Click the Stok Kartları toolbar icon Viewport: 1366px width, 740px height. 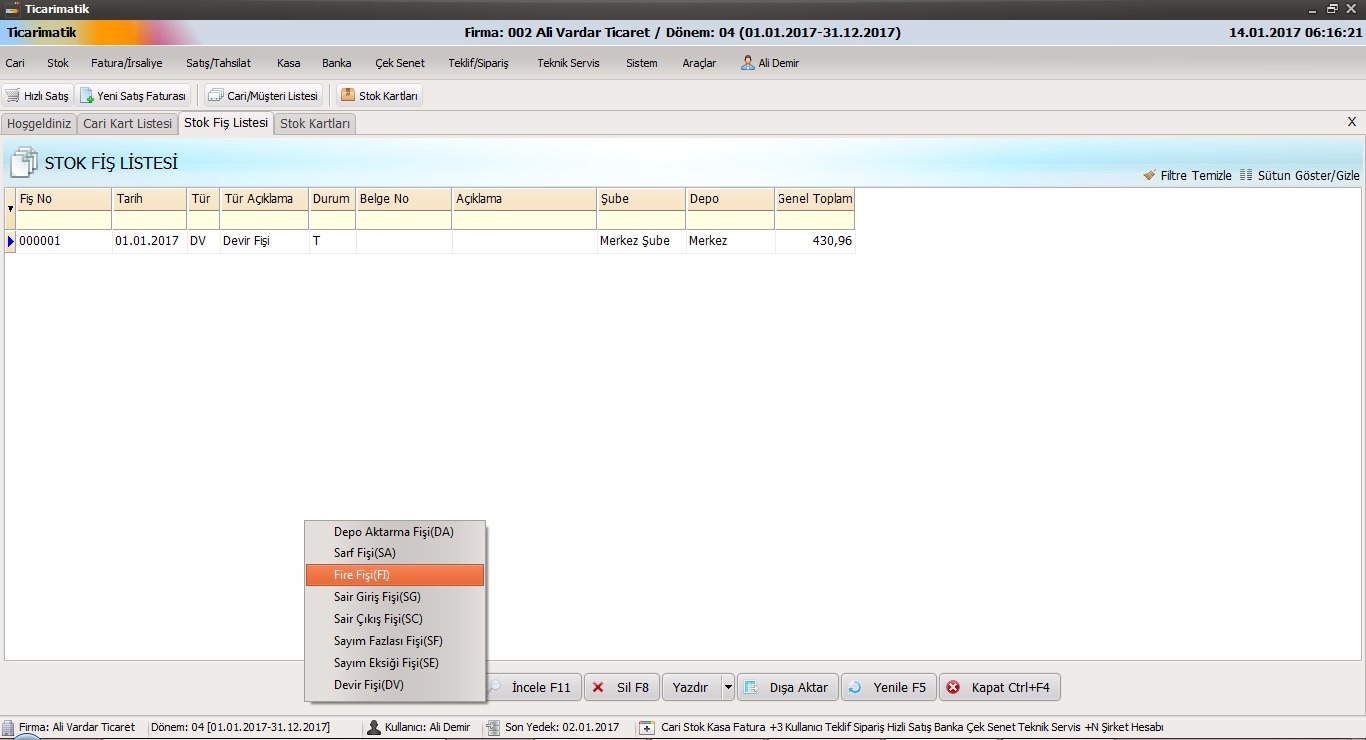pyautogui.click(x=347, y=96)
